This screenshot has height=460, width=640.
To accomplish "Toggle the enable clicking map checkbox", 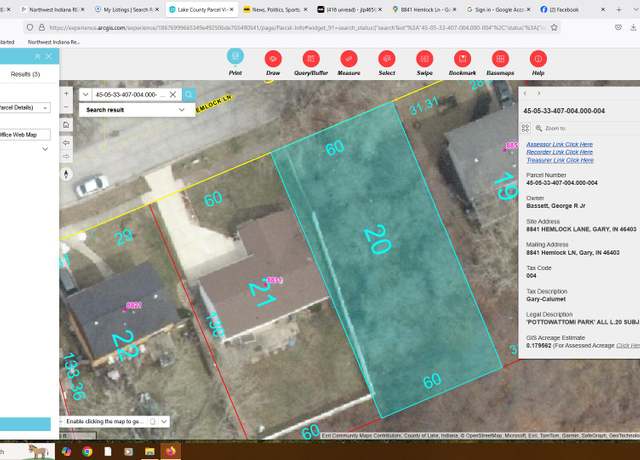I will tap(153, 421).
